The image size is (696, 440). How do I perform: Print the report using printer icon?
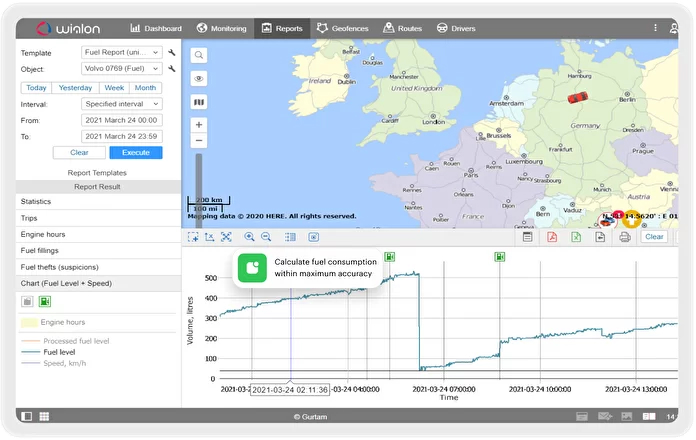(625, 237)
